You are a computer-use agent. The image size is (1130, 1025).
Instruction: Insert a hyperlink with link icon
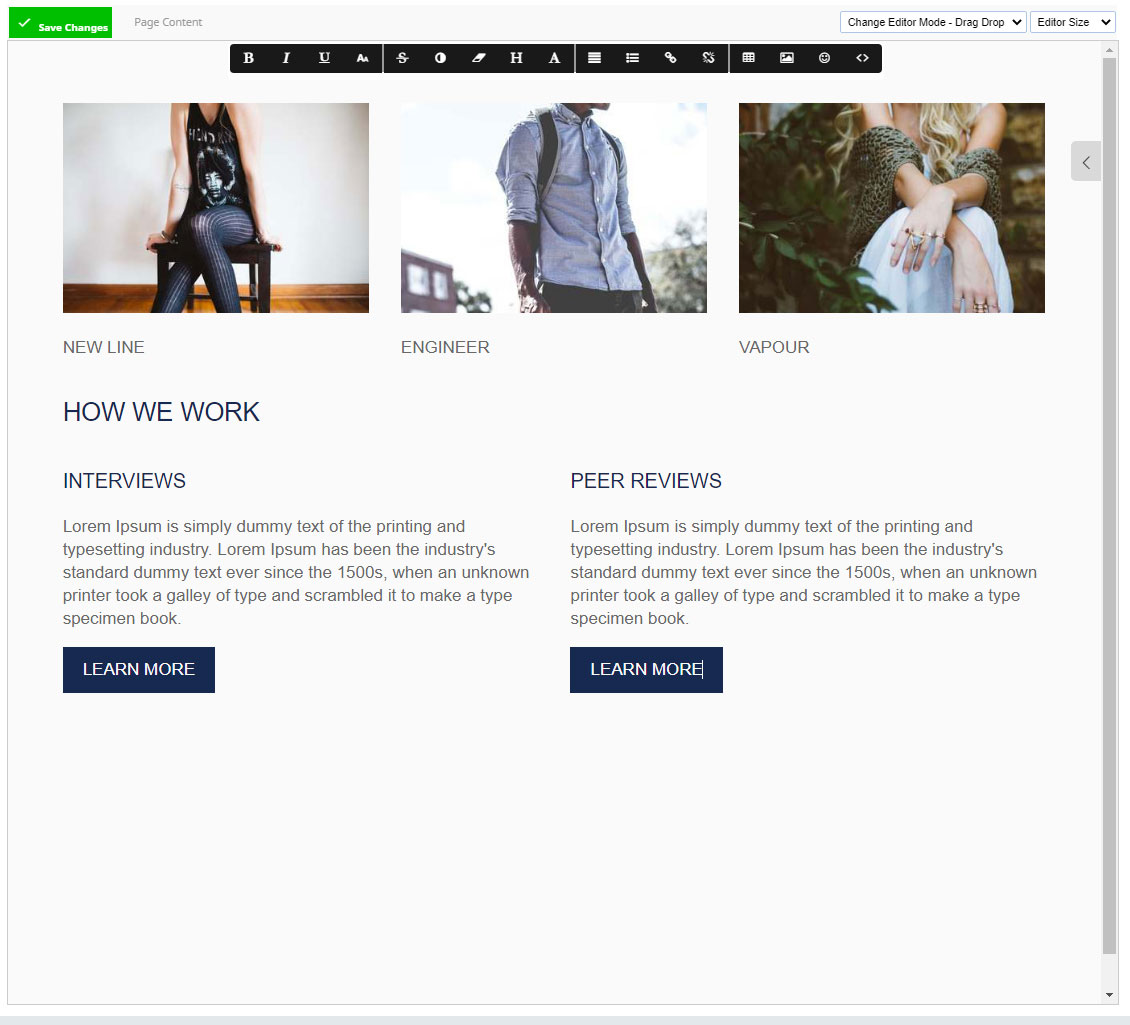pos(670,58)
